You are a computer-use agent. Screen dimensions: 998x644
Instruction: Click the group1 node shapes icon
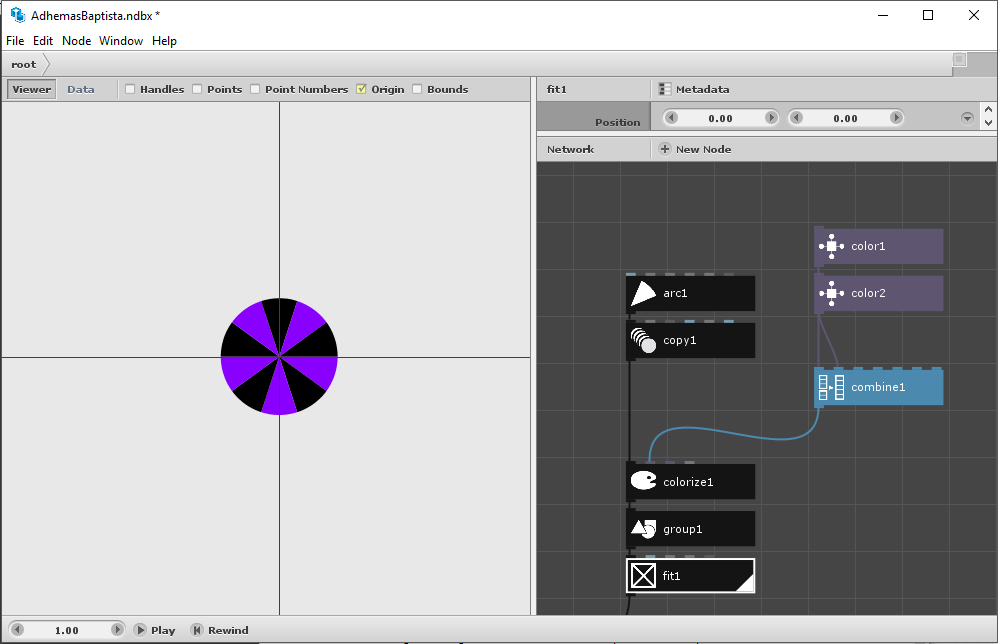pyautogui.click(x=643, y=529)
